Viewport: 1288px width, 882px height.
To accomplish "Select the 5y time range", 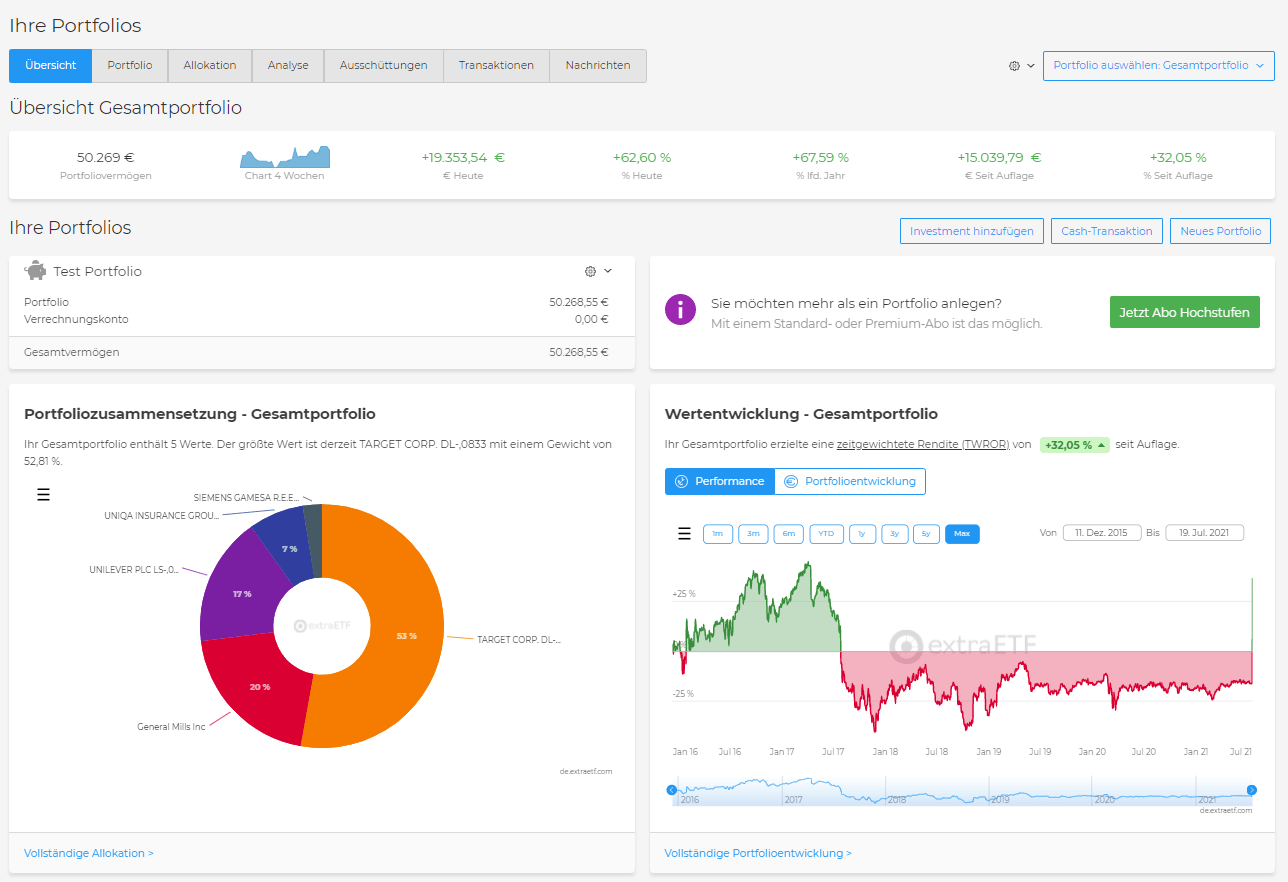I will coord(926,534).
